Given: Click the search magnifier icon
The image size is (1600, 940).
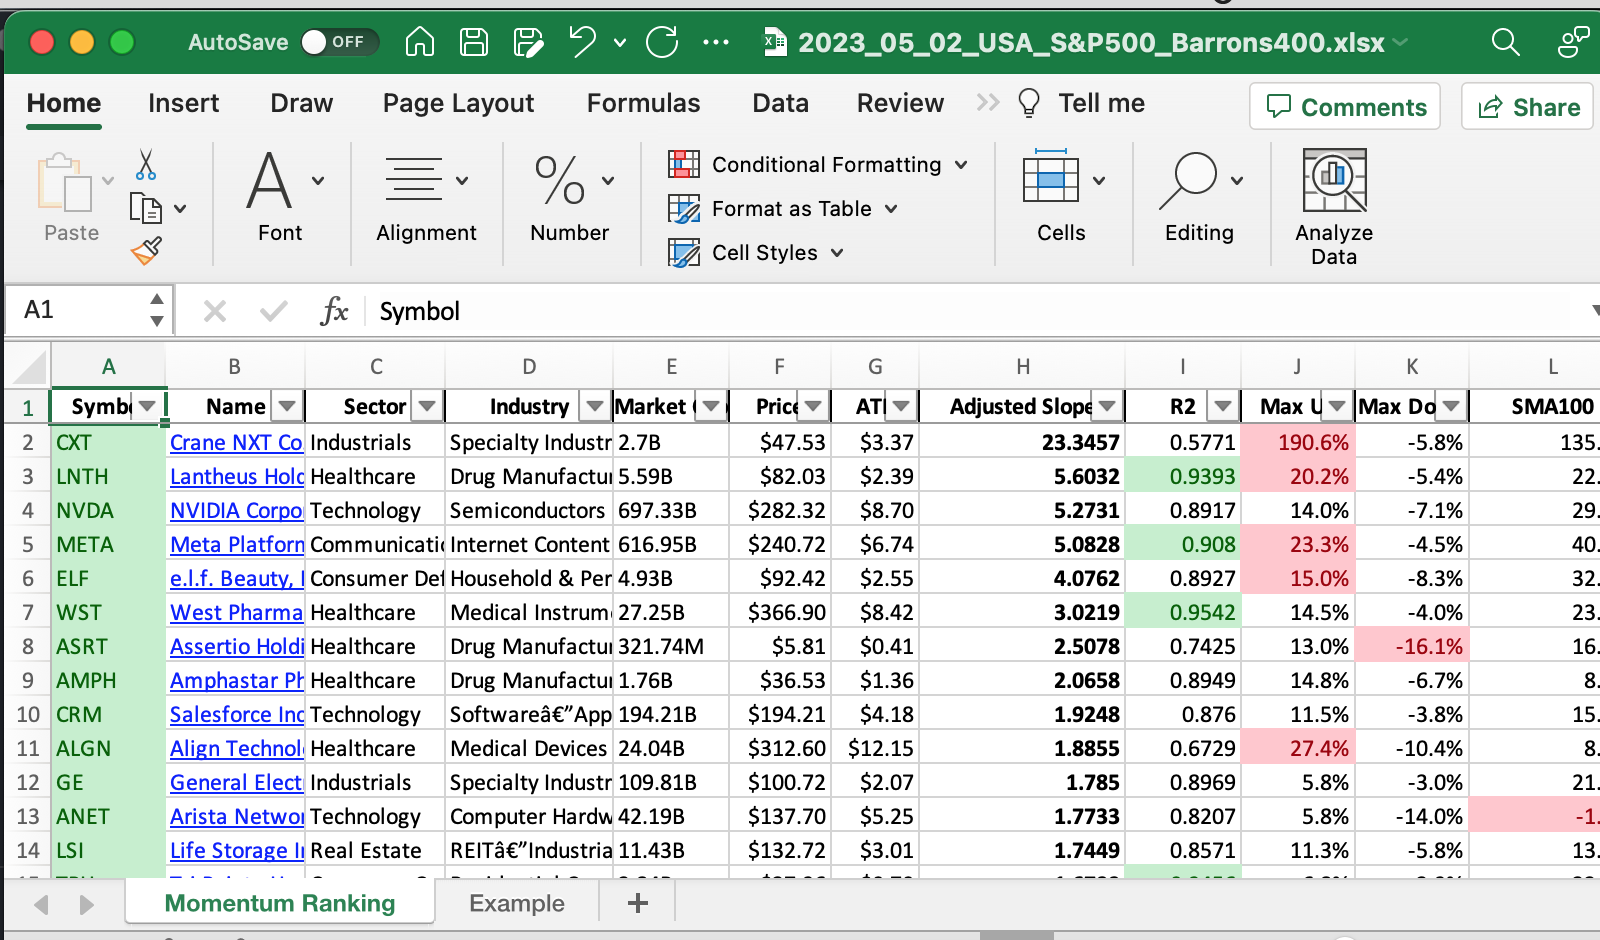Looking at the screenshot, I should [x=1505, y=42].
